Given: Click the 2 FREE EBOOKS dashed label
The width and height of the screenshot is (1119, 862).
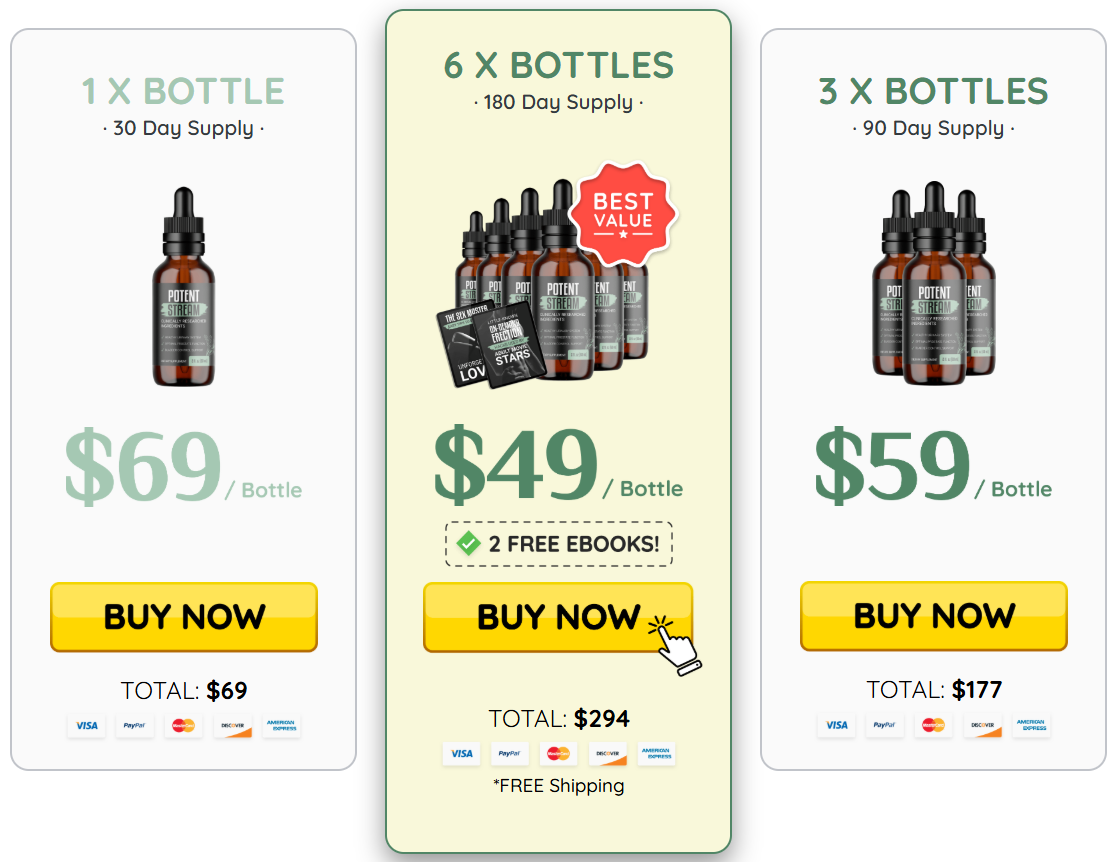Looking at the screenshot, I should pos(559,544).
